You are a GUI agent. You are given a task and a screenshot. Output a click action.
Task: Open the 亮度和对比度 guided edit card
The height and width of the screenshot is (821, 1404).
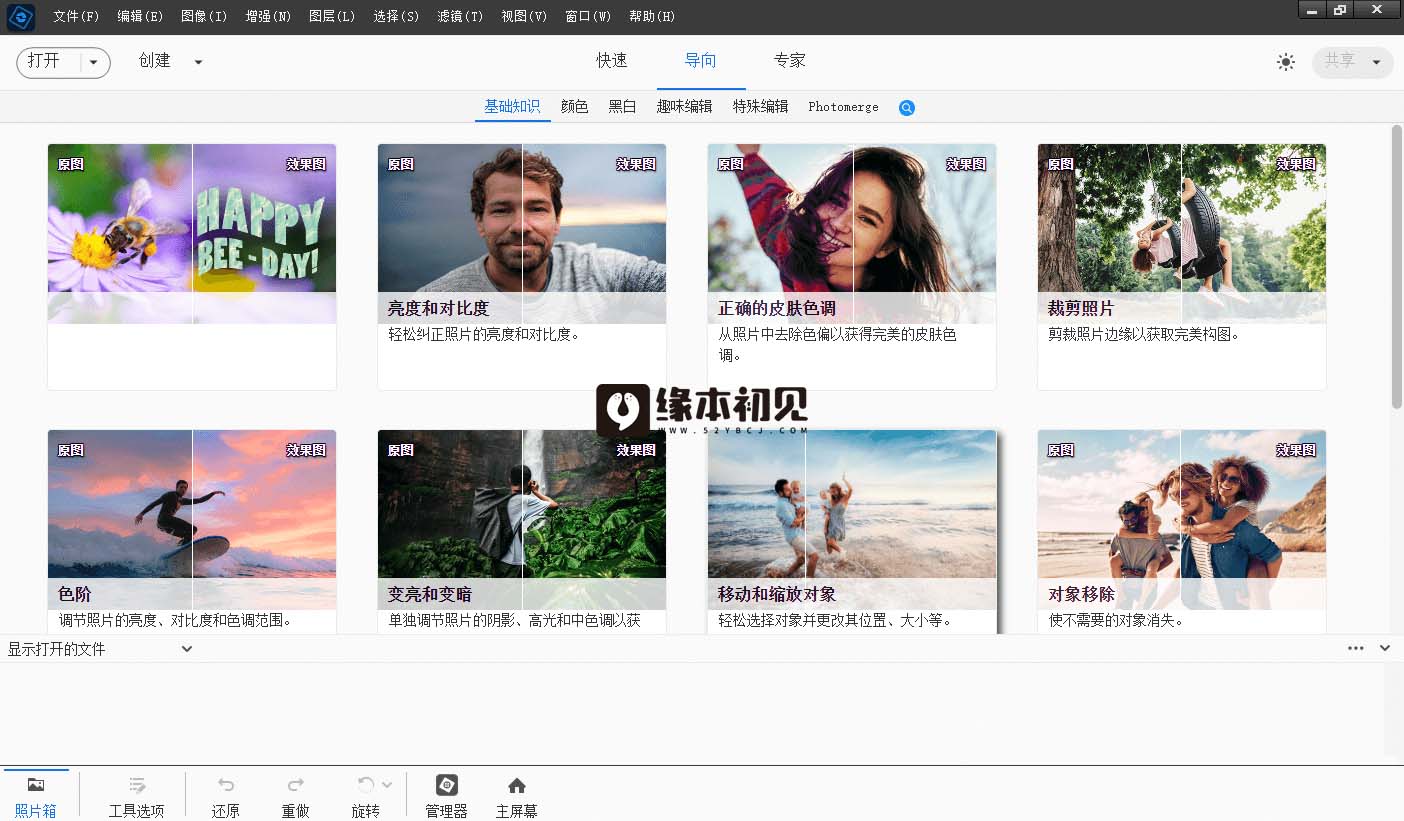522,266
